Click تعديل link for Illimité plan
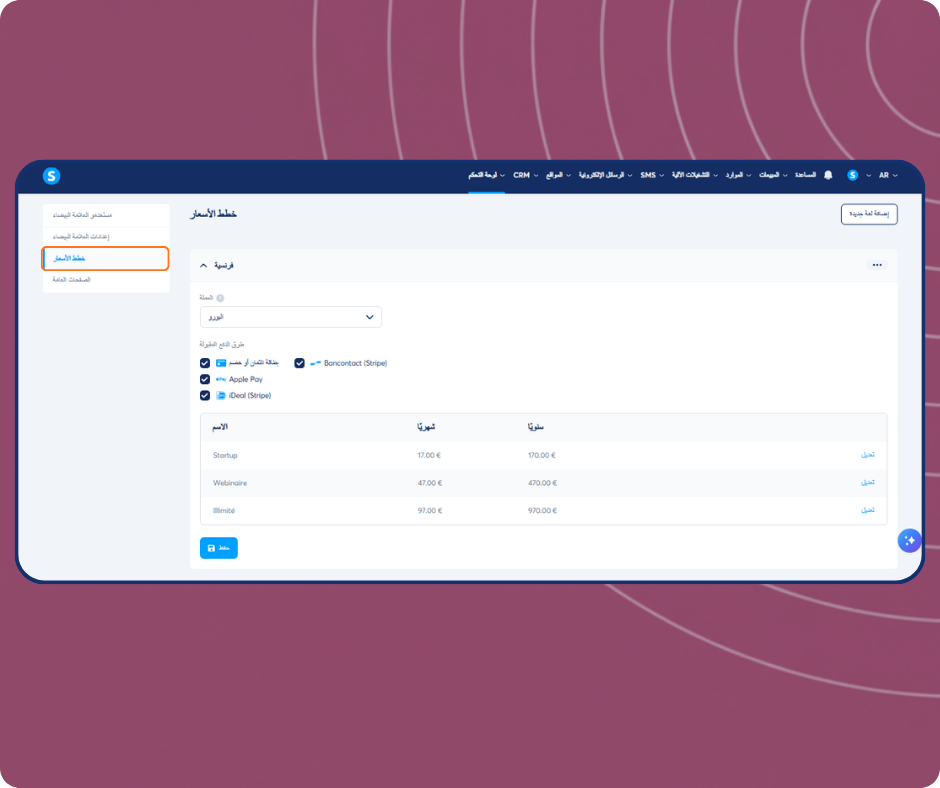Image resolution: width=940 pixels, height=788 pixels. [x=867, y=510]
